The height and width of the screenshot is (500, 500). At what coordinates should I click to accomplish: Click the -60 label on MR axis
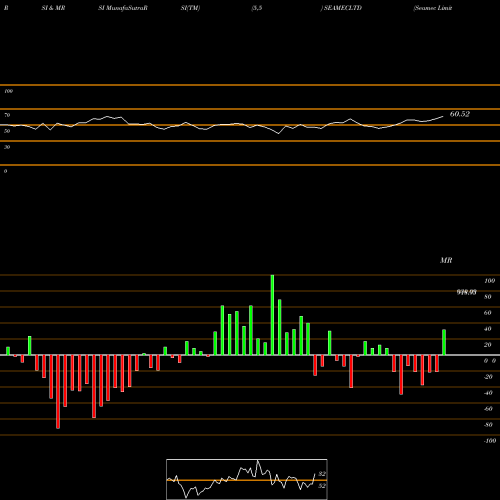click(488, 409)
